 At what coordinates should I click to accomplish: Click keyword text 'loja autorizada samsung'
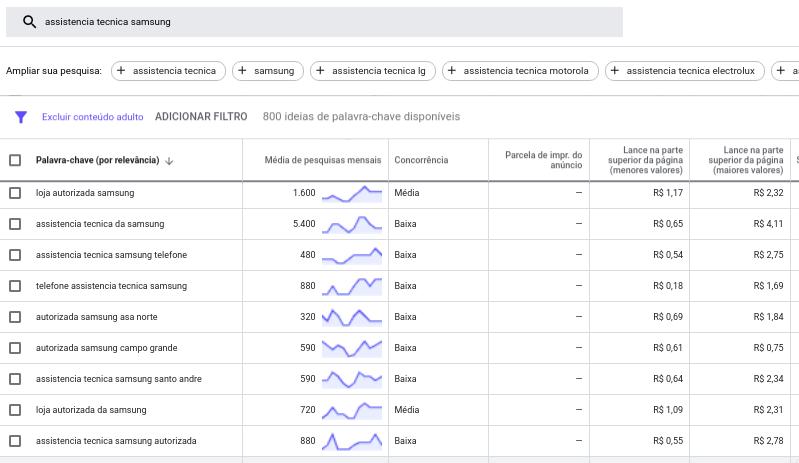pyautogui.click(x=85, y=193)
